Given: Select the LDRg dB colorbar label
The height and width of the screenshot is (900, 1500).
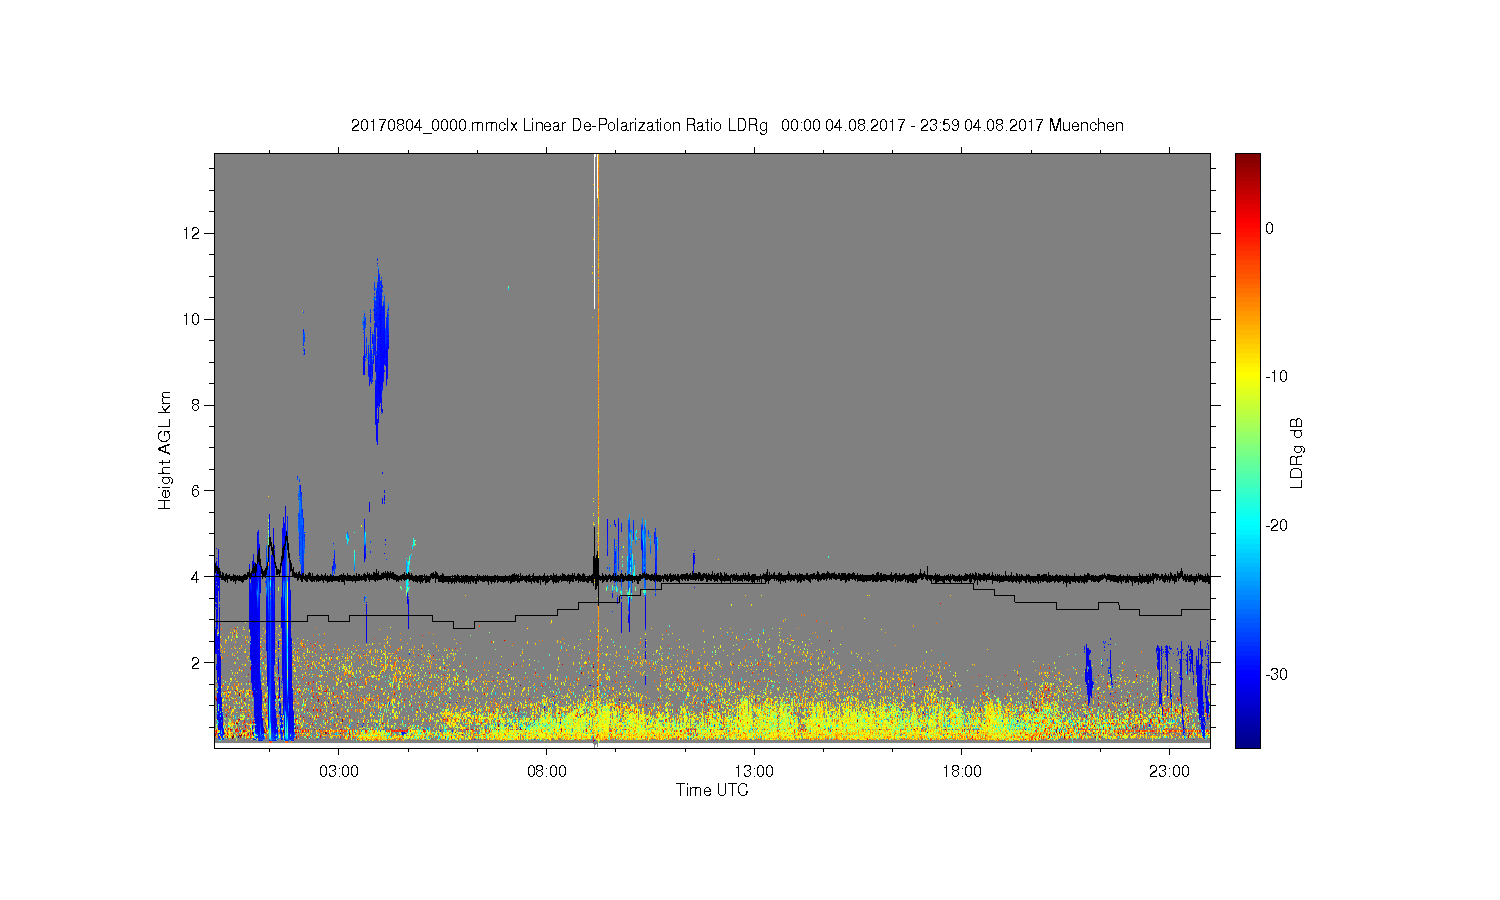Looking at the screenshot, I should (1297, 452).
